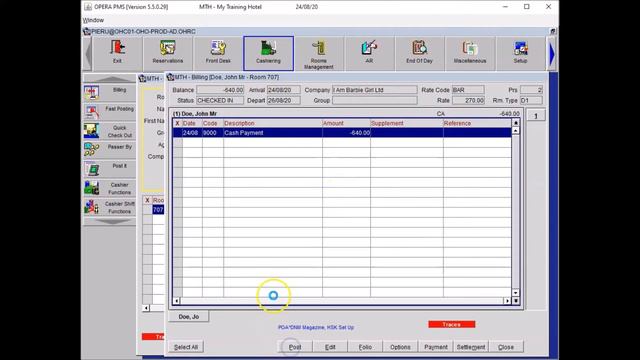Image resolution: width=640 pixels, height=360 pixels.
Task: Click the Rate field 270.00
Action: tap(468, 100)
